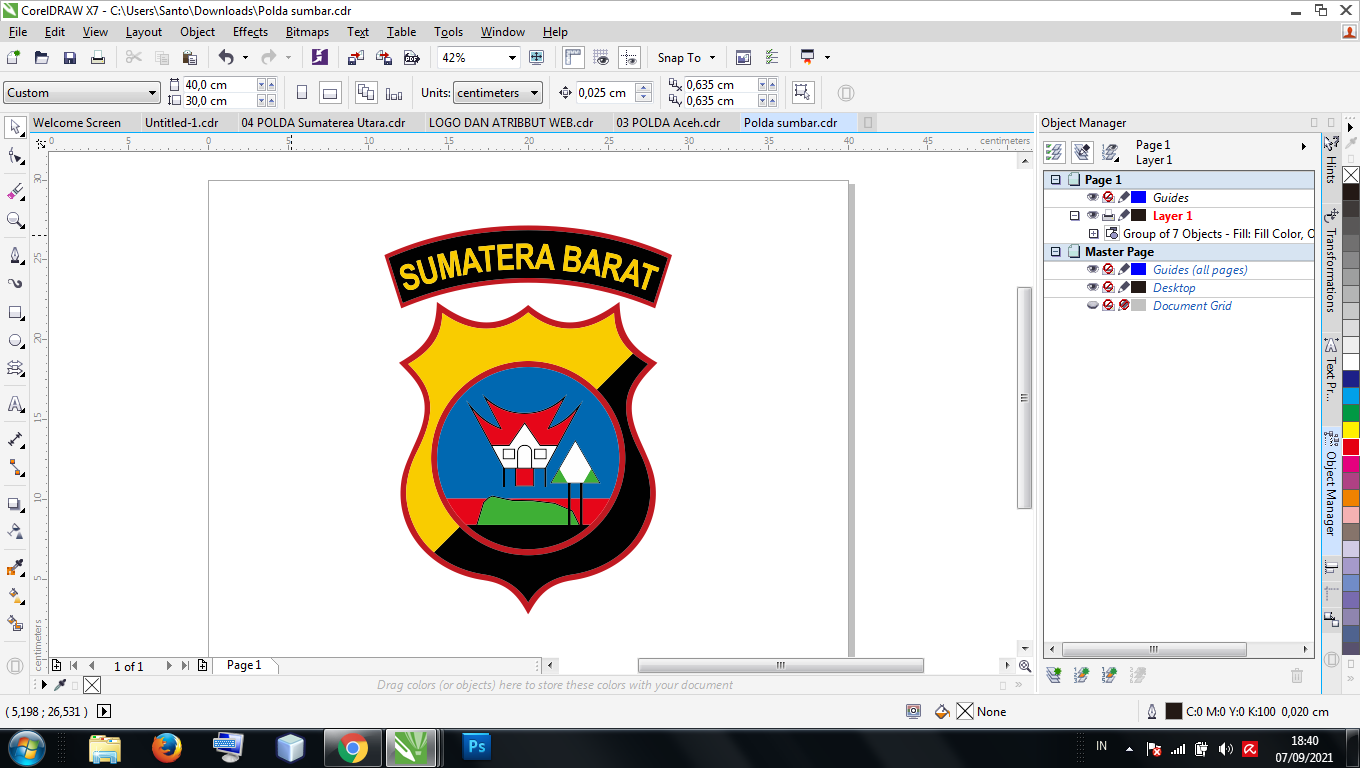Click the Publish to PDF icon
This screenshot has width=1360, height=768.
[x=410, y=58]
